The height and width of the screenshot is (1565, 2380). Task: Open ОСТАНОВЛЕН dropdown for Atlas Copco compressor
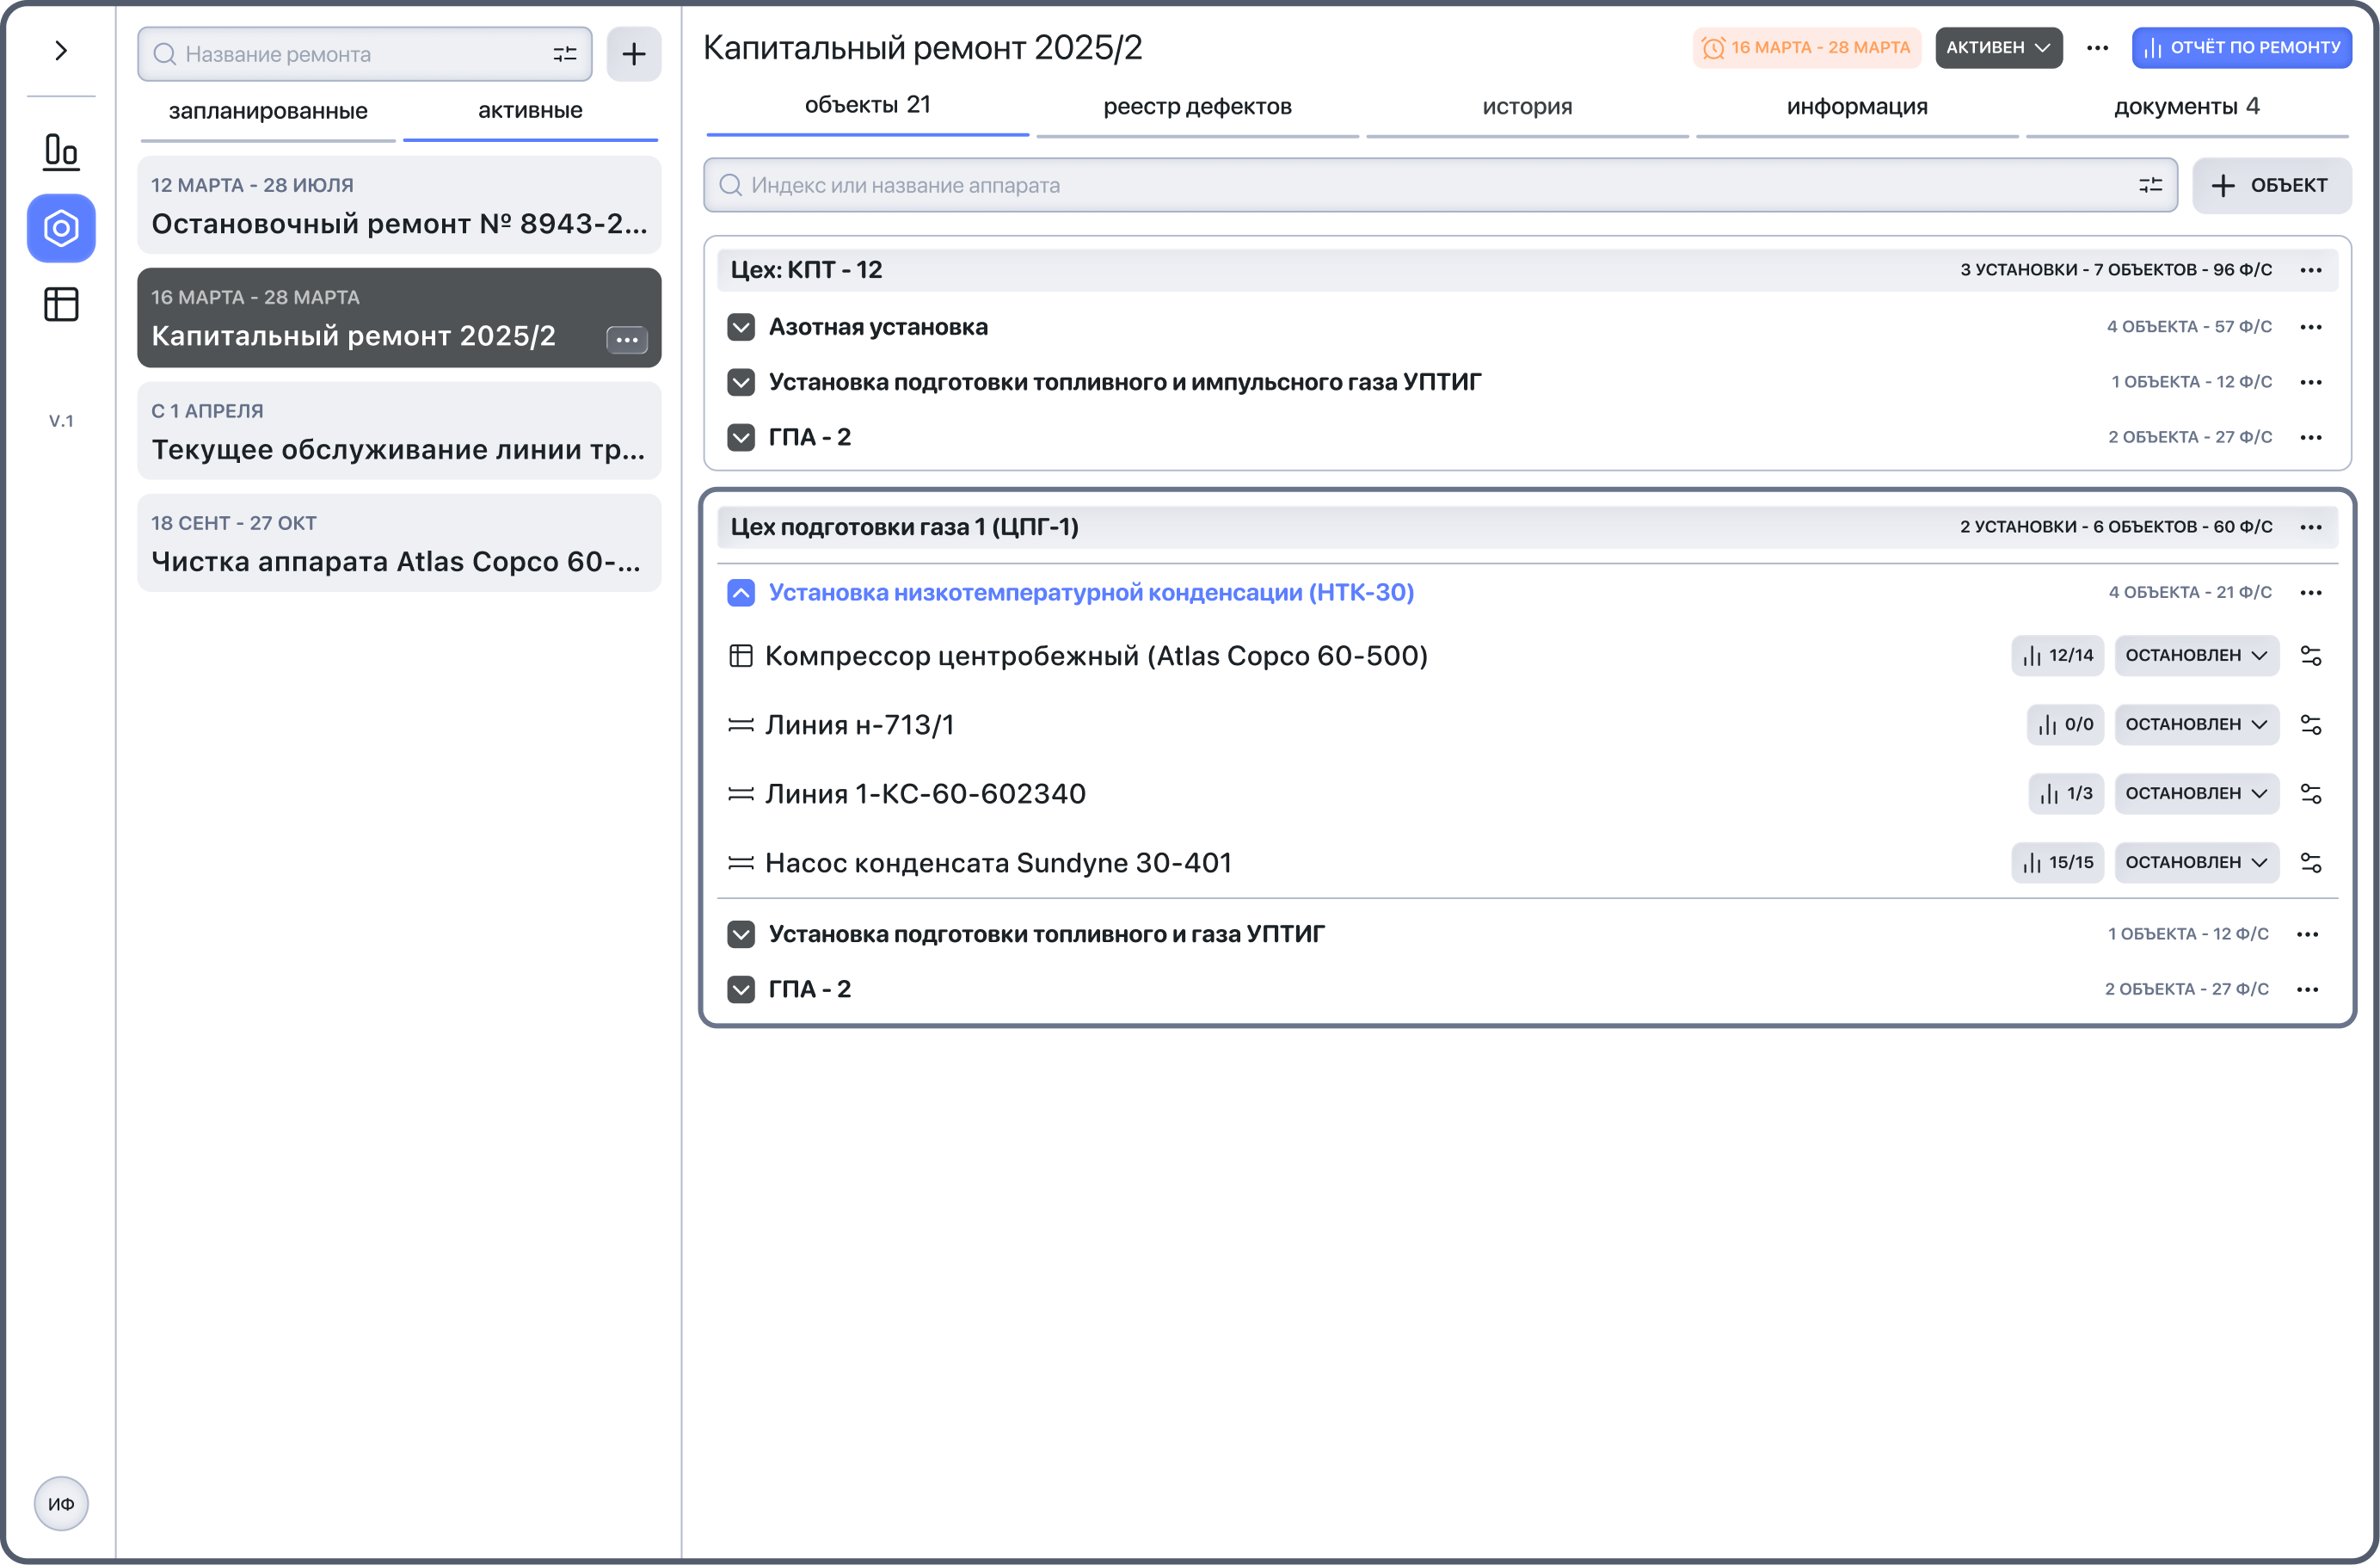tap(2196, 655)
